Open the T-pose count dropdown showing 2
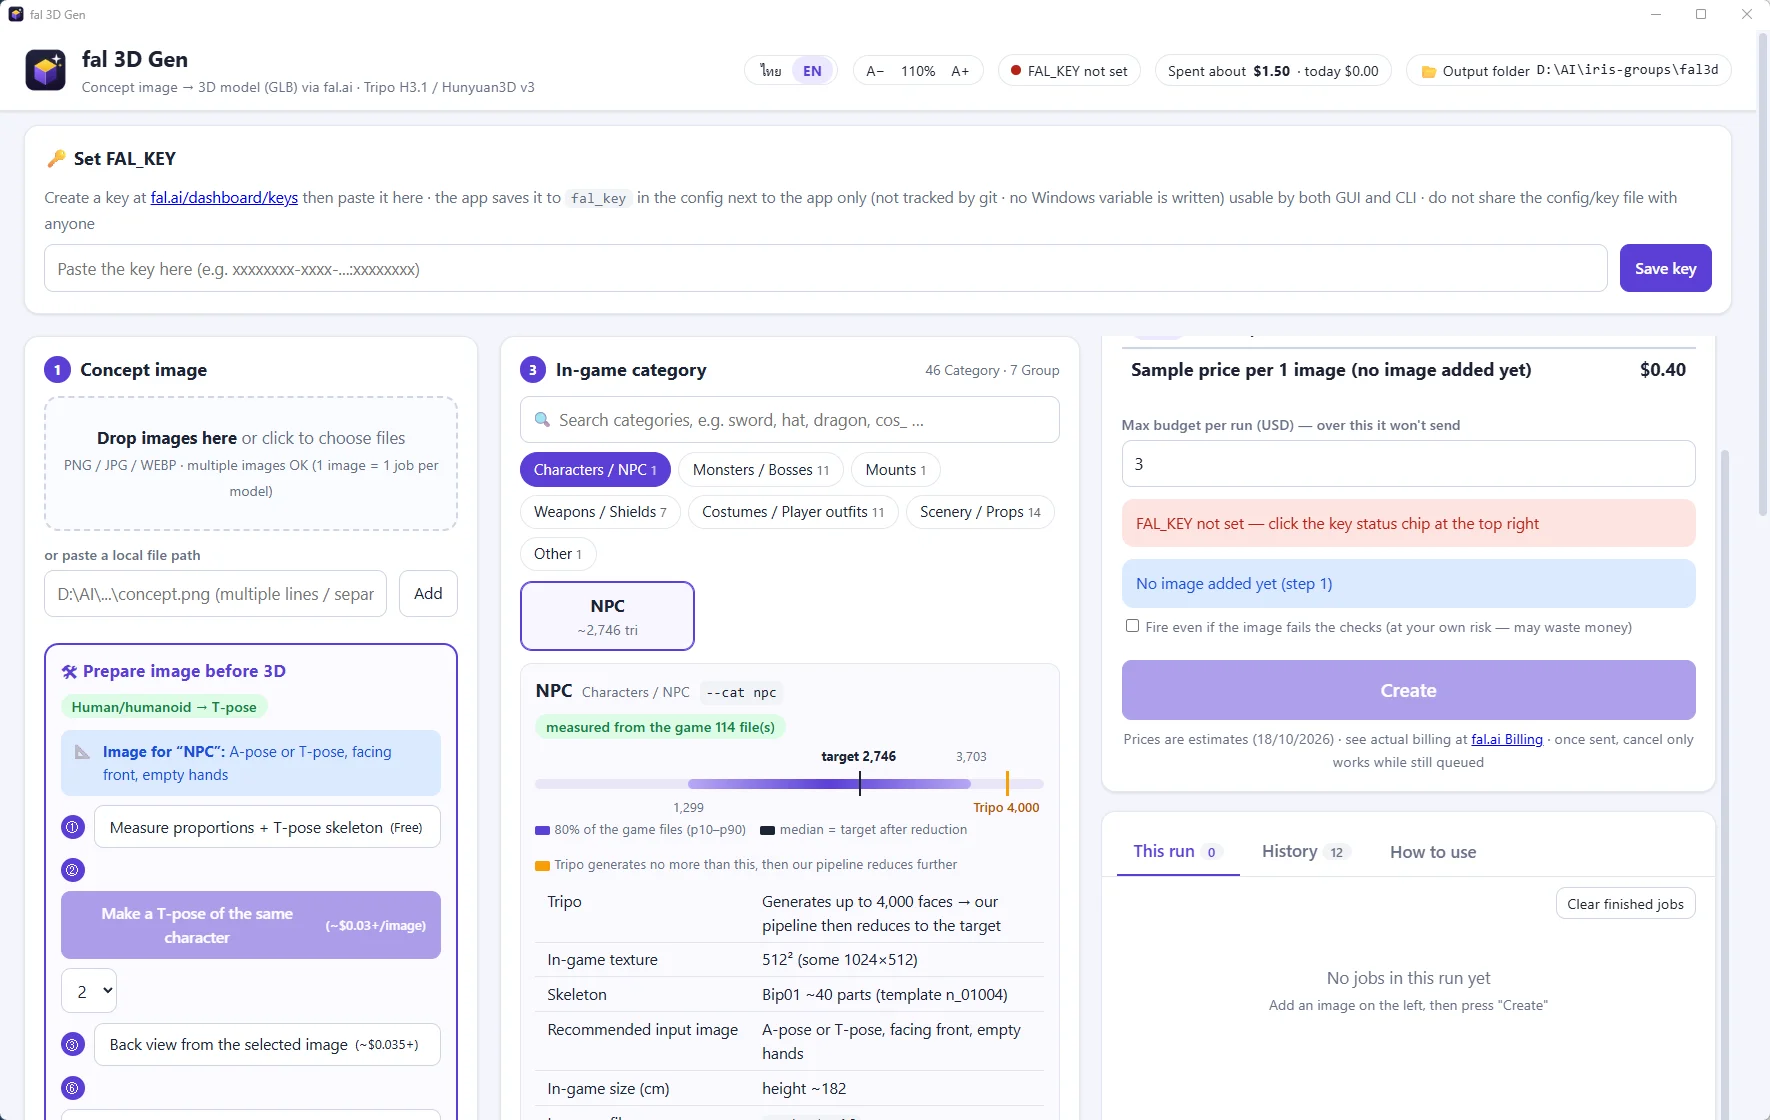This screenshot has width=1770, height=1120. [x=89, y=991]
